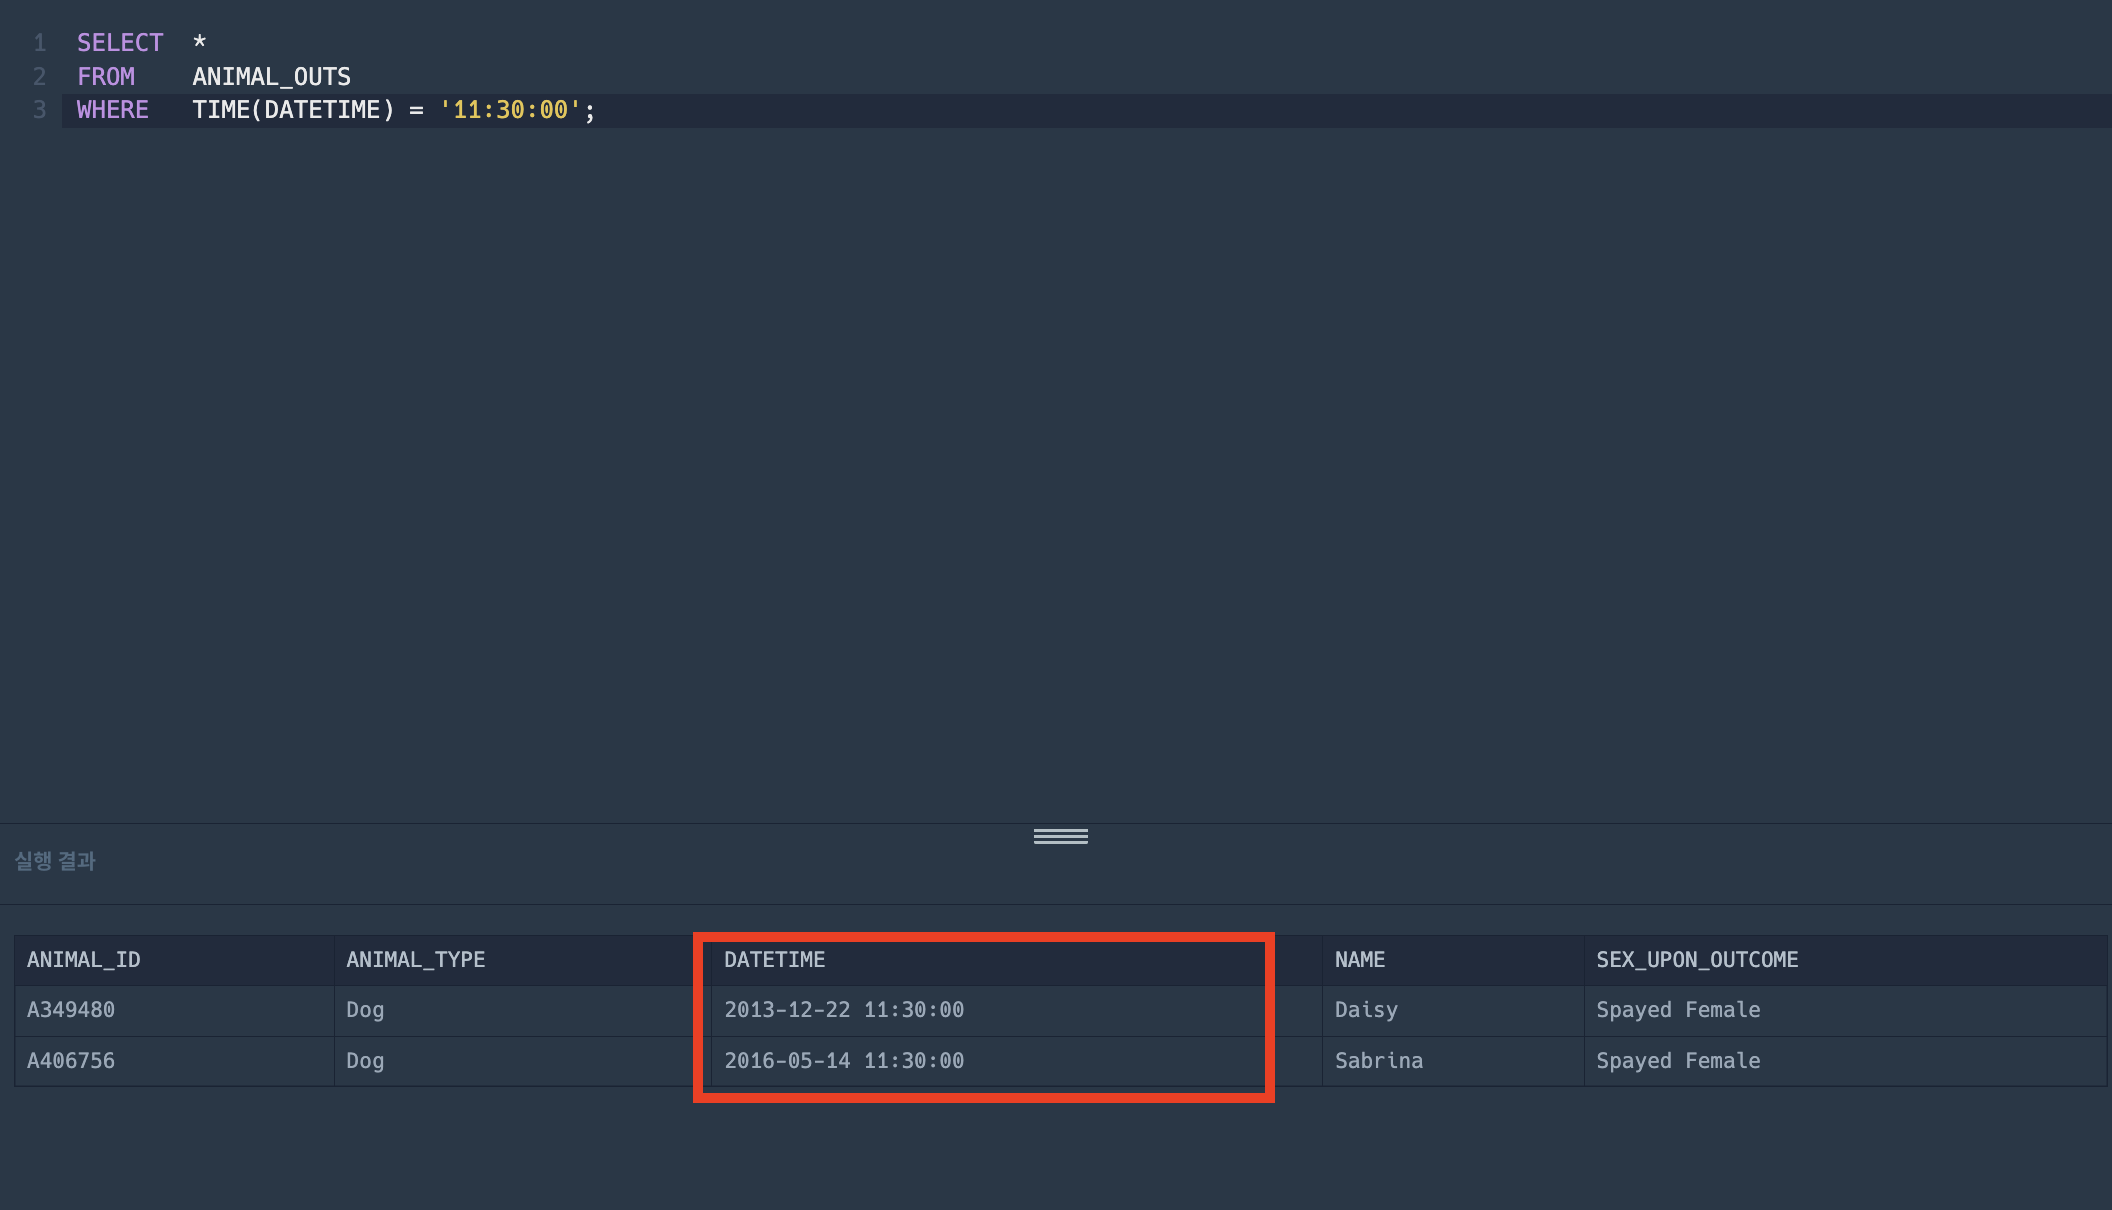The image size is (2112, 1210).
Task: Click the SEX_UPON_OUTCOME column header
Action: [x=1696, y=960]
